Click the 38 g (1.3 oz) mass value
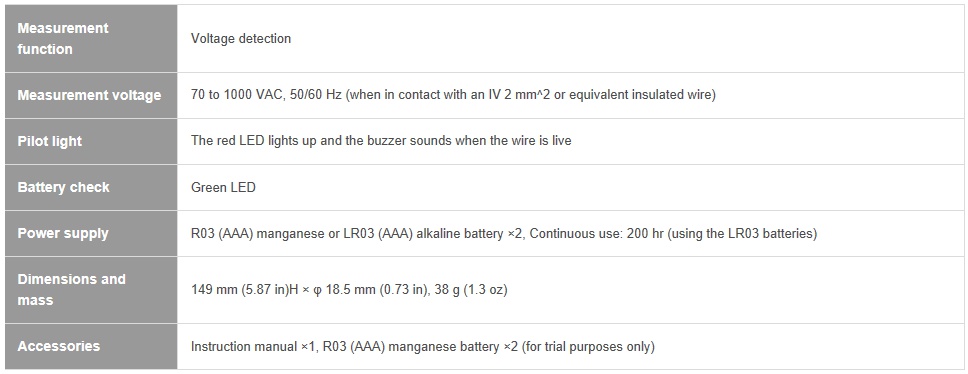This screenshot has height=374, width=968. [470, 289]
